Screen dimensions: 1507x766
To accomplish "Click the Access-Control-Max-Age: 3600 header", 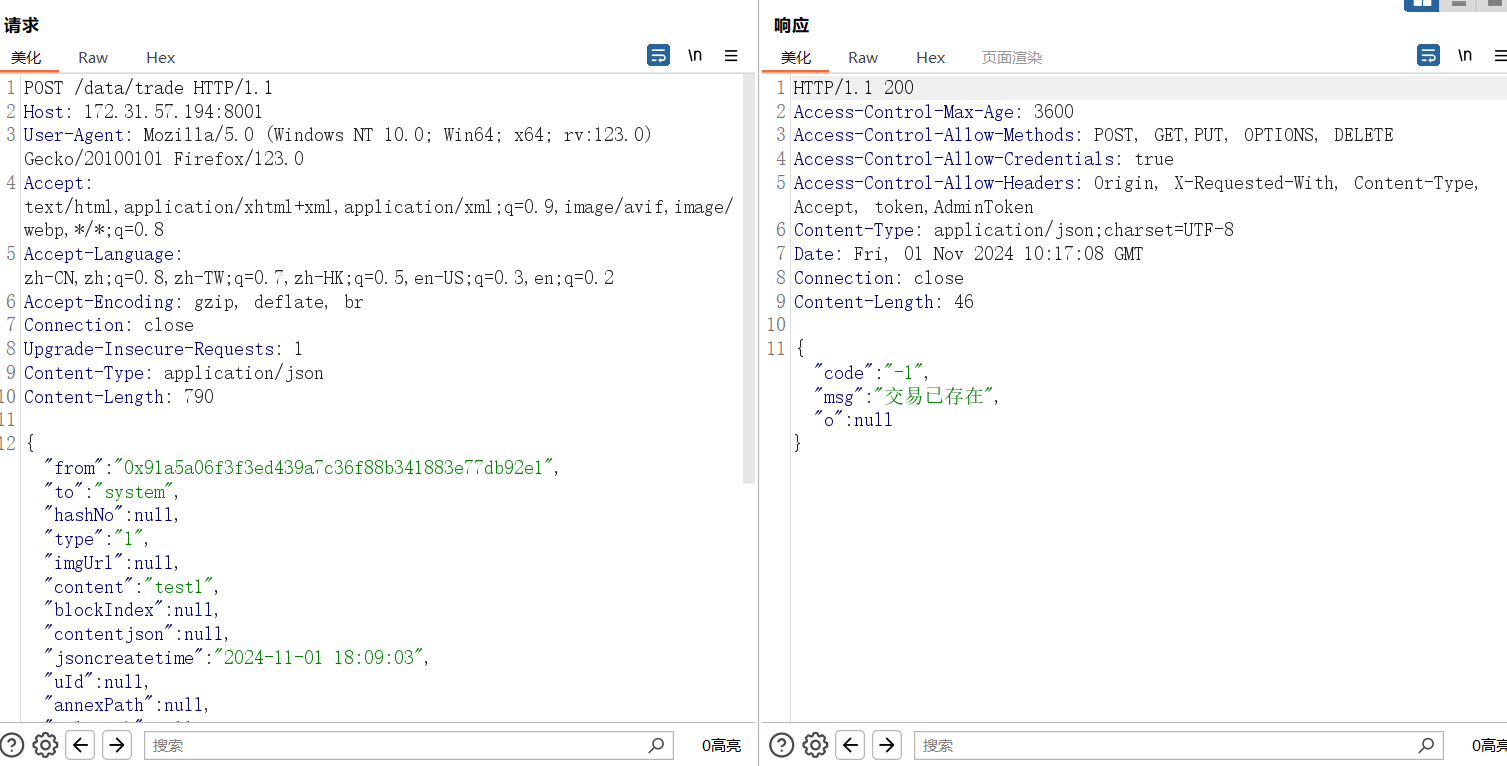I will point(934,112).
